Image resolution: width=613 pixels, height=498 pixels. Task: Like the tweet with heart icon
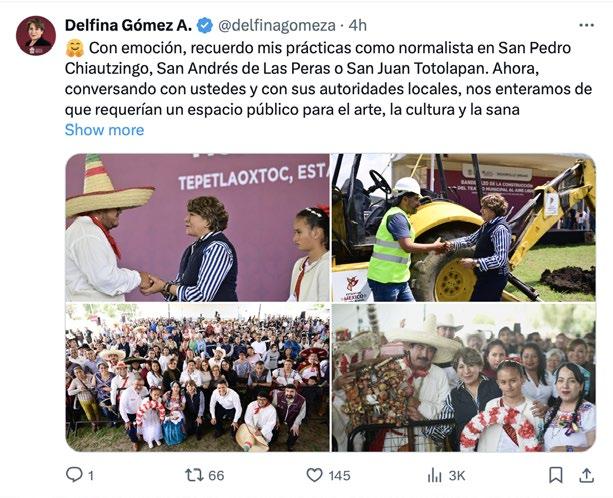[x=314, y=475]
